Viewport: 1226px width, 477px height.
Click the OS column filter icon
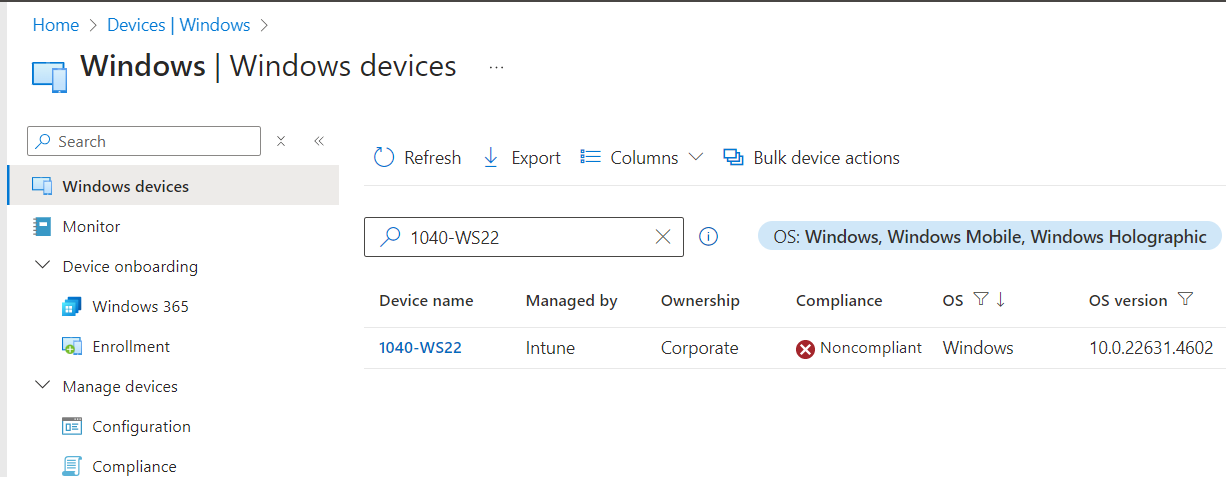point(980,300)
